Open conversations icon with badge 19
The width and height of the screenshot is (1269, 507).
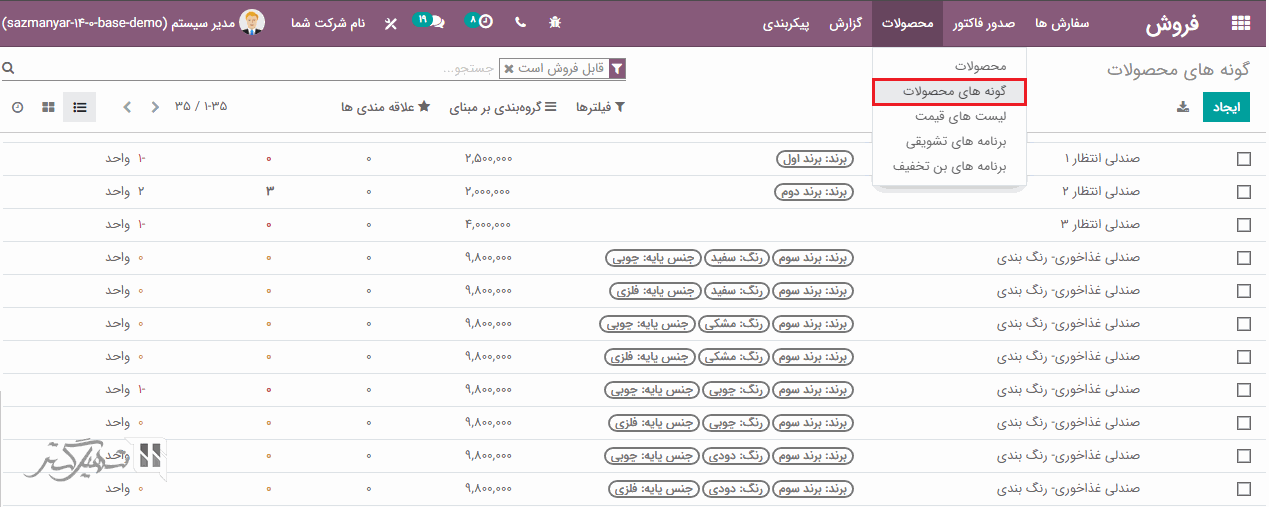tap(430, 21)
